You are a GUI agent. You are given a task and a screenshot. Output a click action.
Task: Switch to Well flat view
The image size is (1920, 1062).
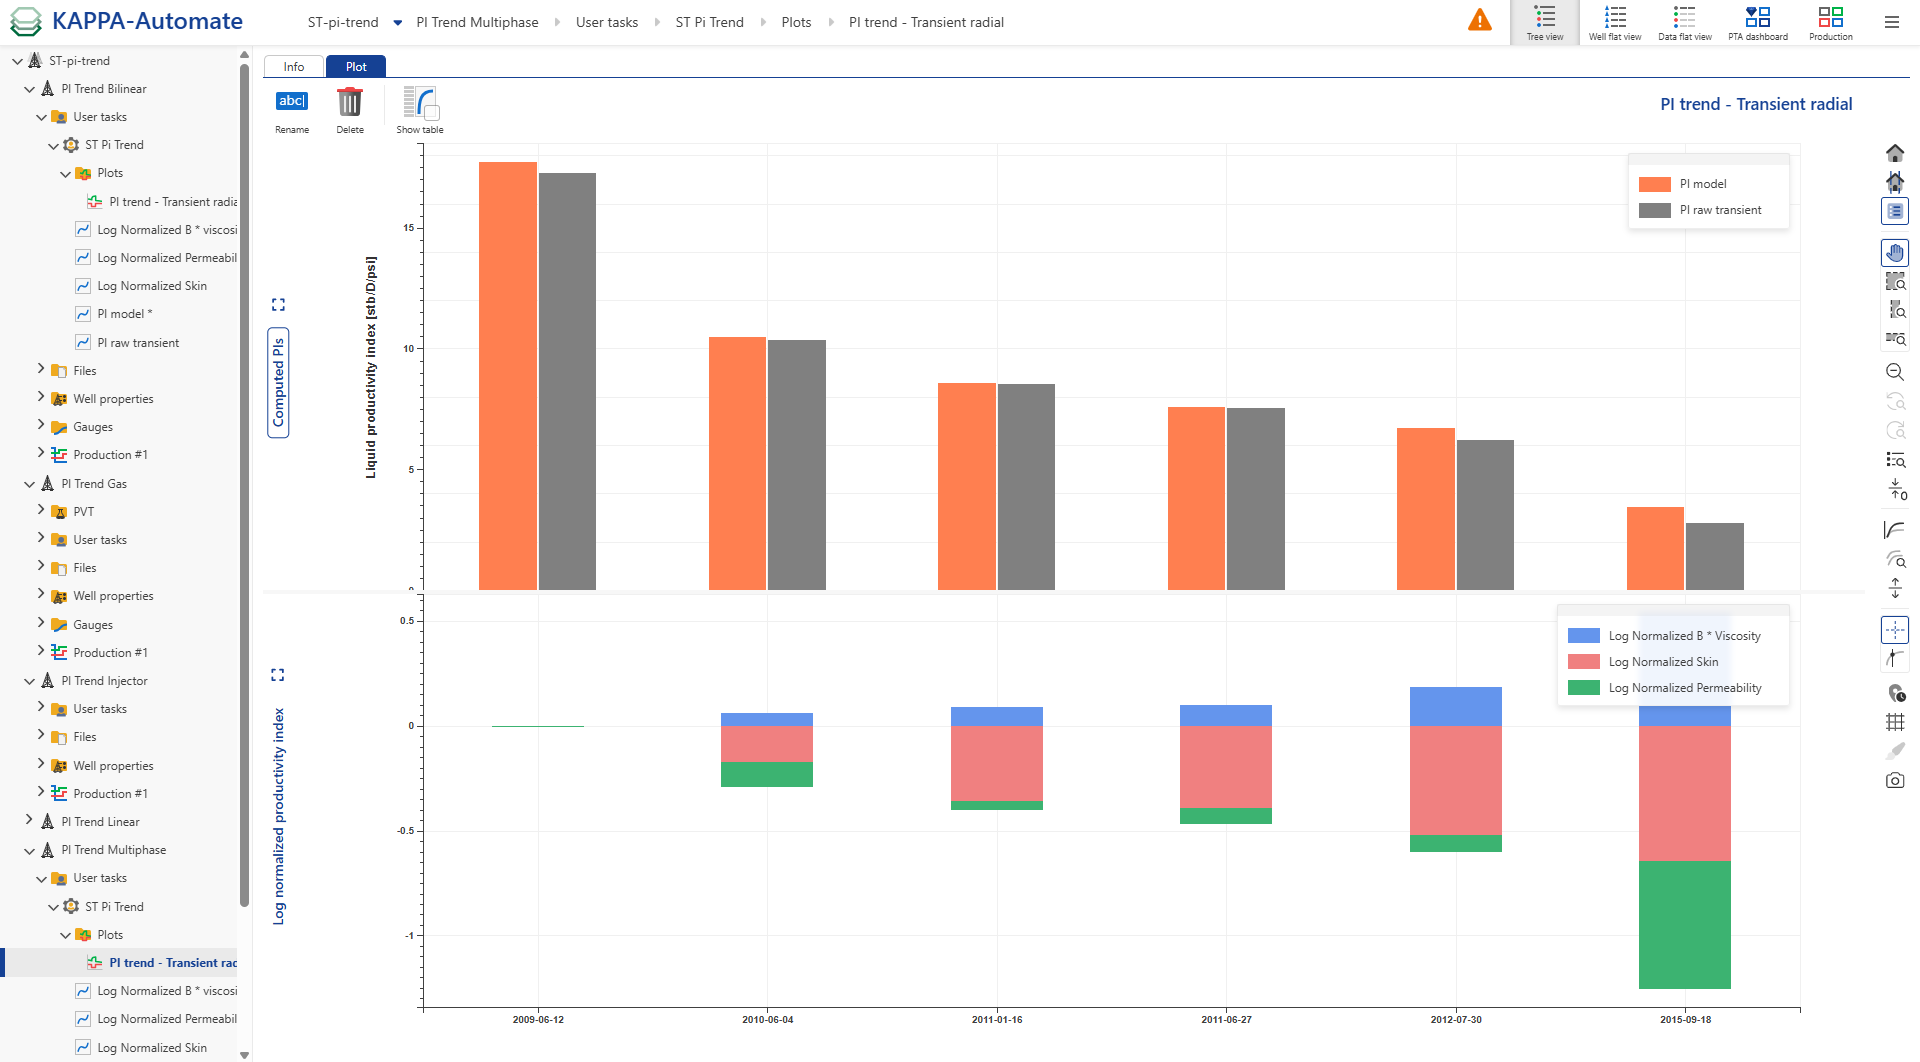click(1614, 22)
